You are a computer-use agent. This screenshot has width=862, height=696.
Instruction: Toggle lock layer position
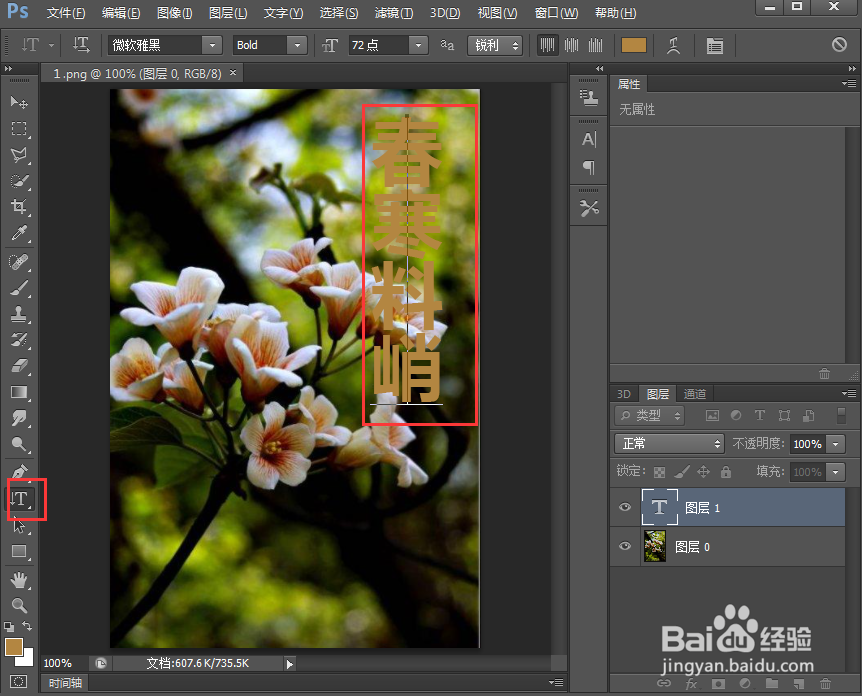tap(704, 472)
